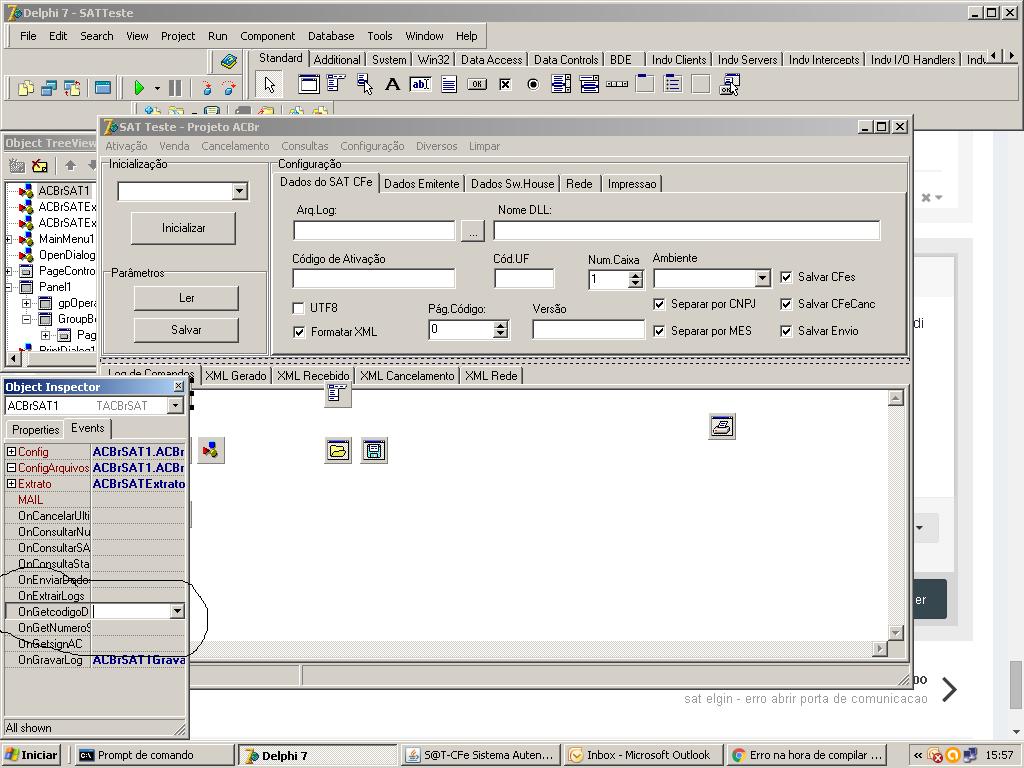The width and height of the screenshot is (1024, 768).
Task: Select the ScrollBar component in palette
Action: (x=617, y=84)
